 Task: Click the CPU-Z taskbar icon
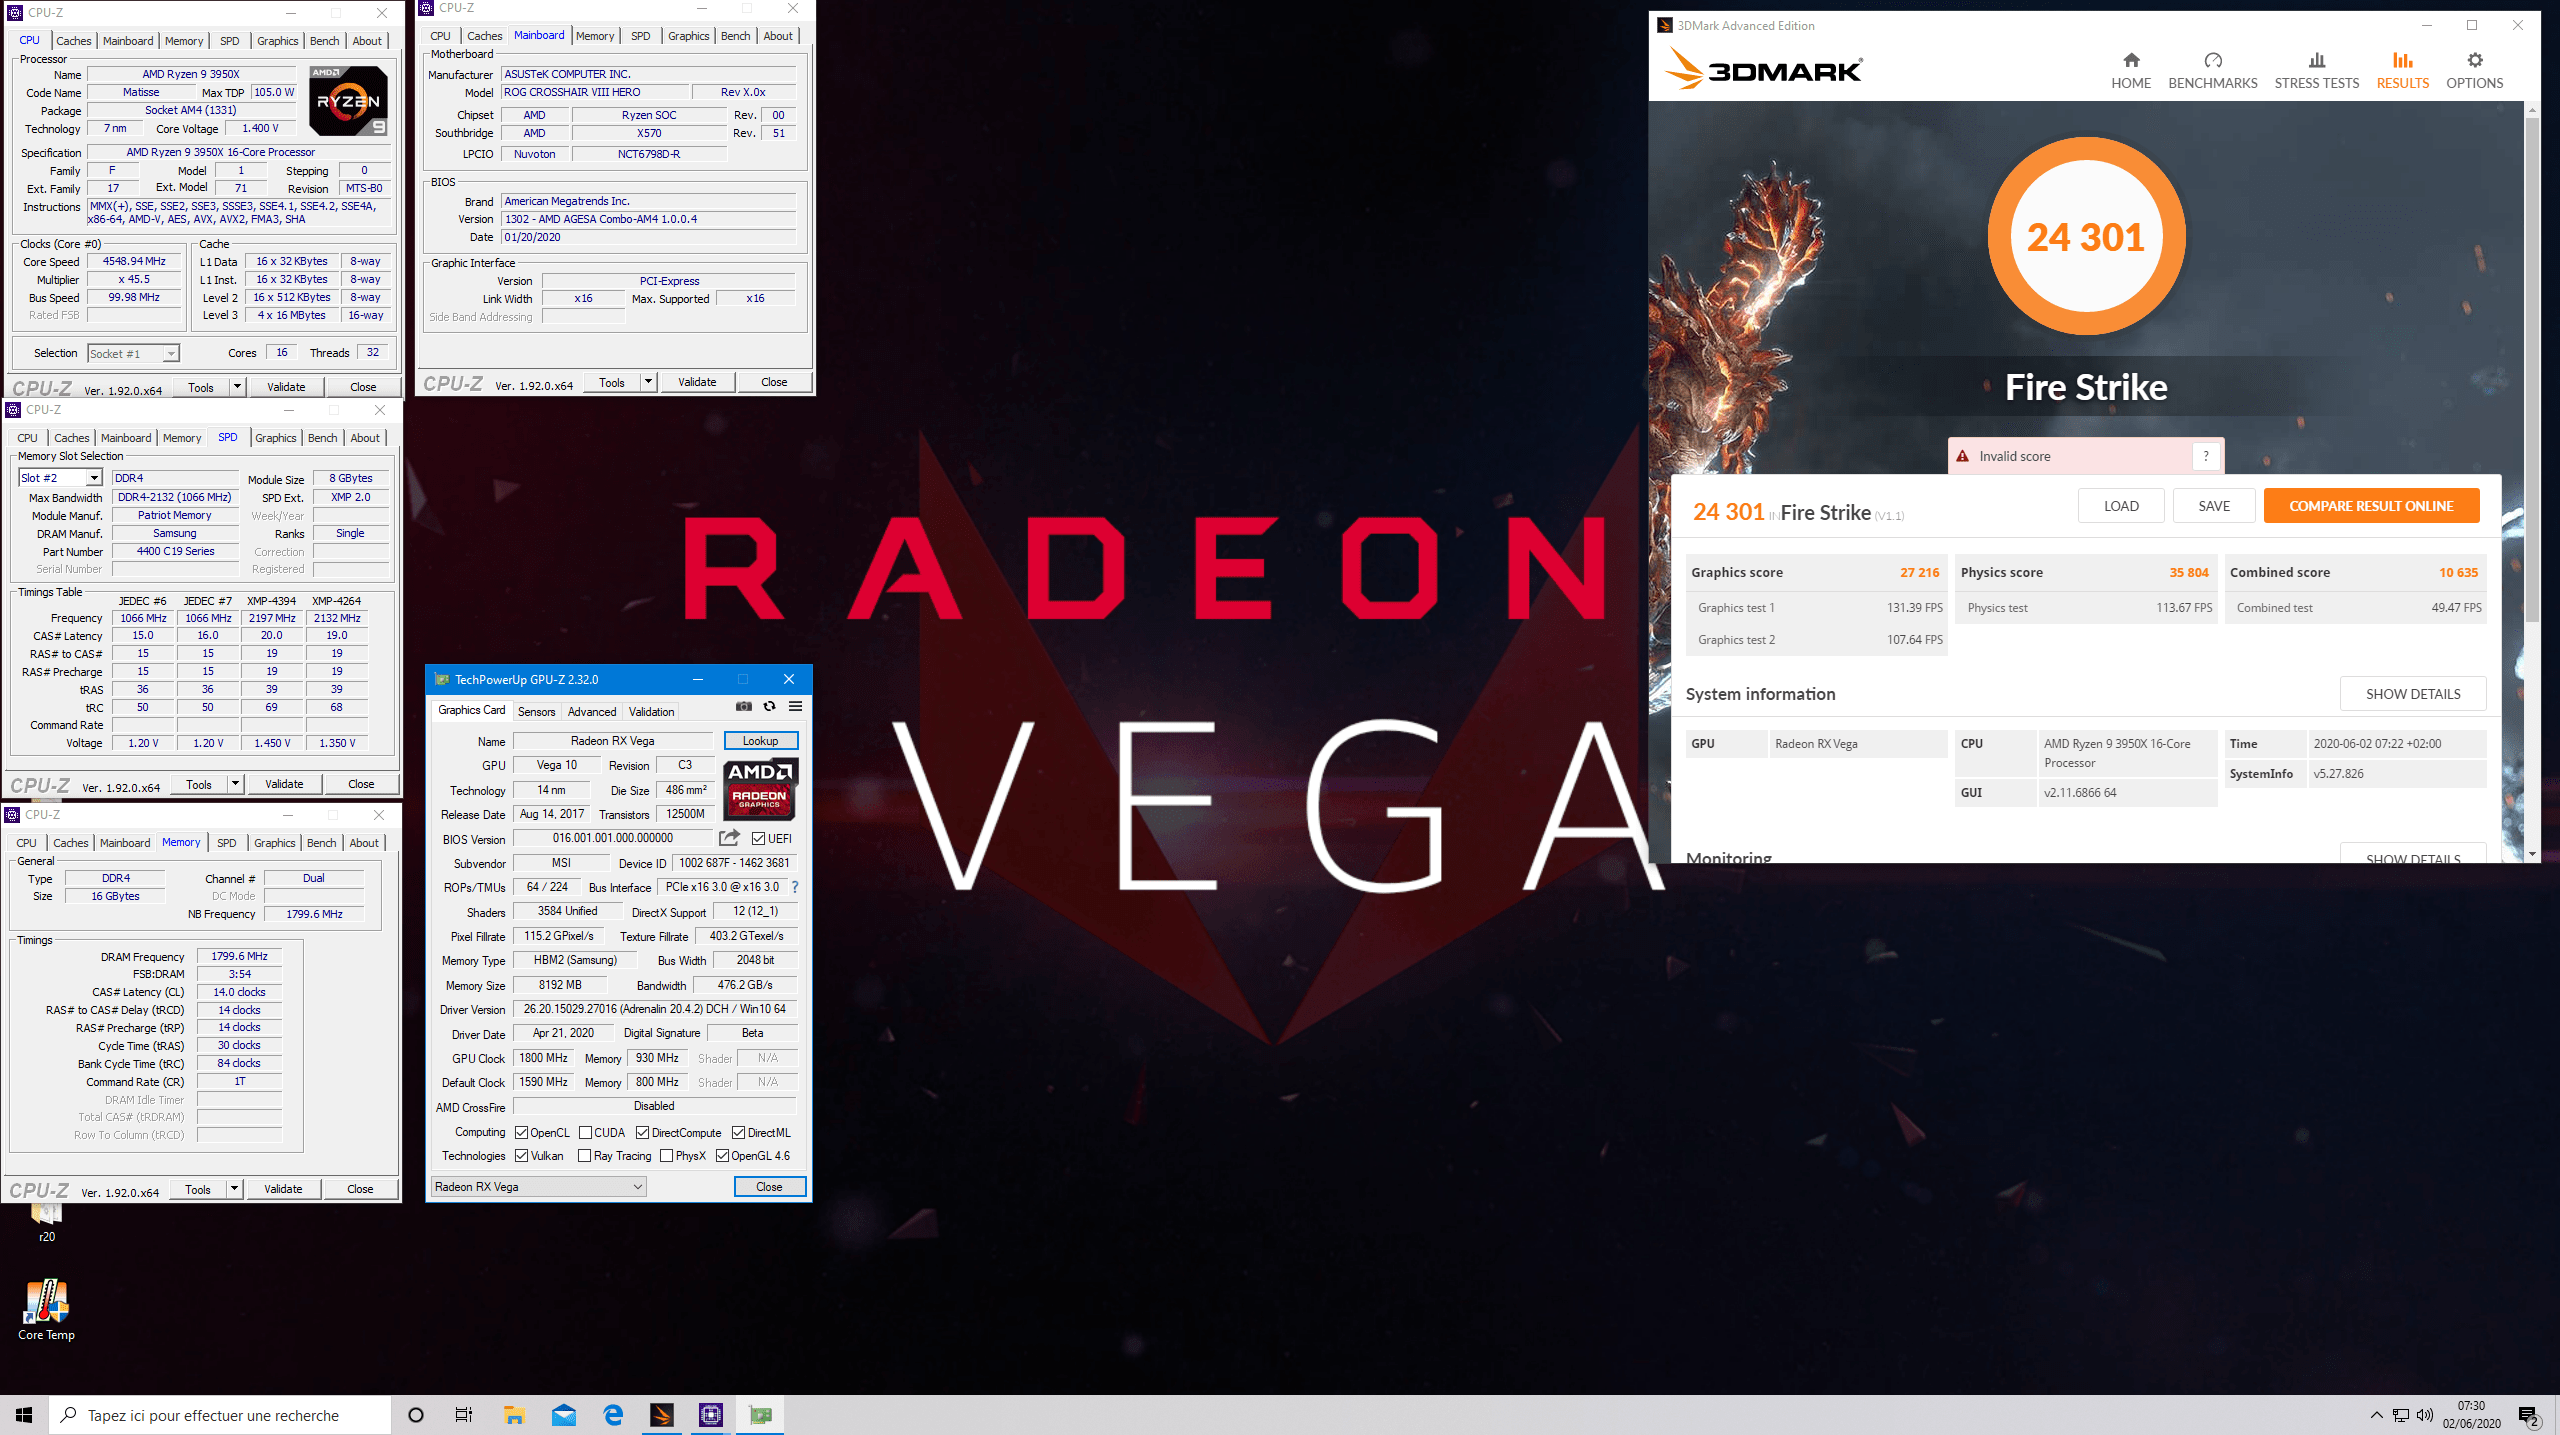click(x=711, y=1415)
